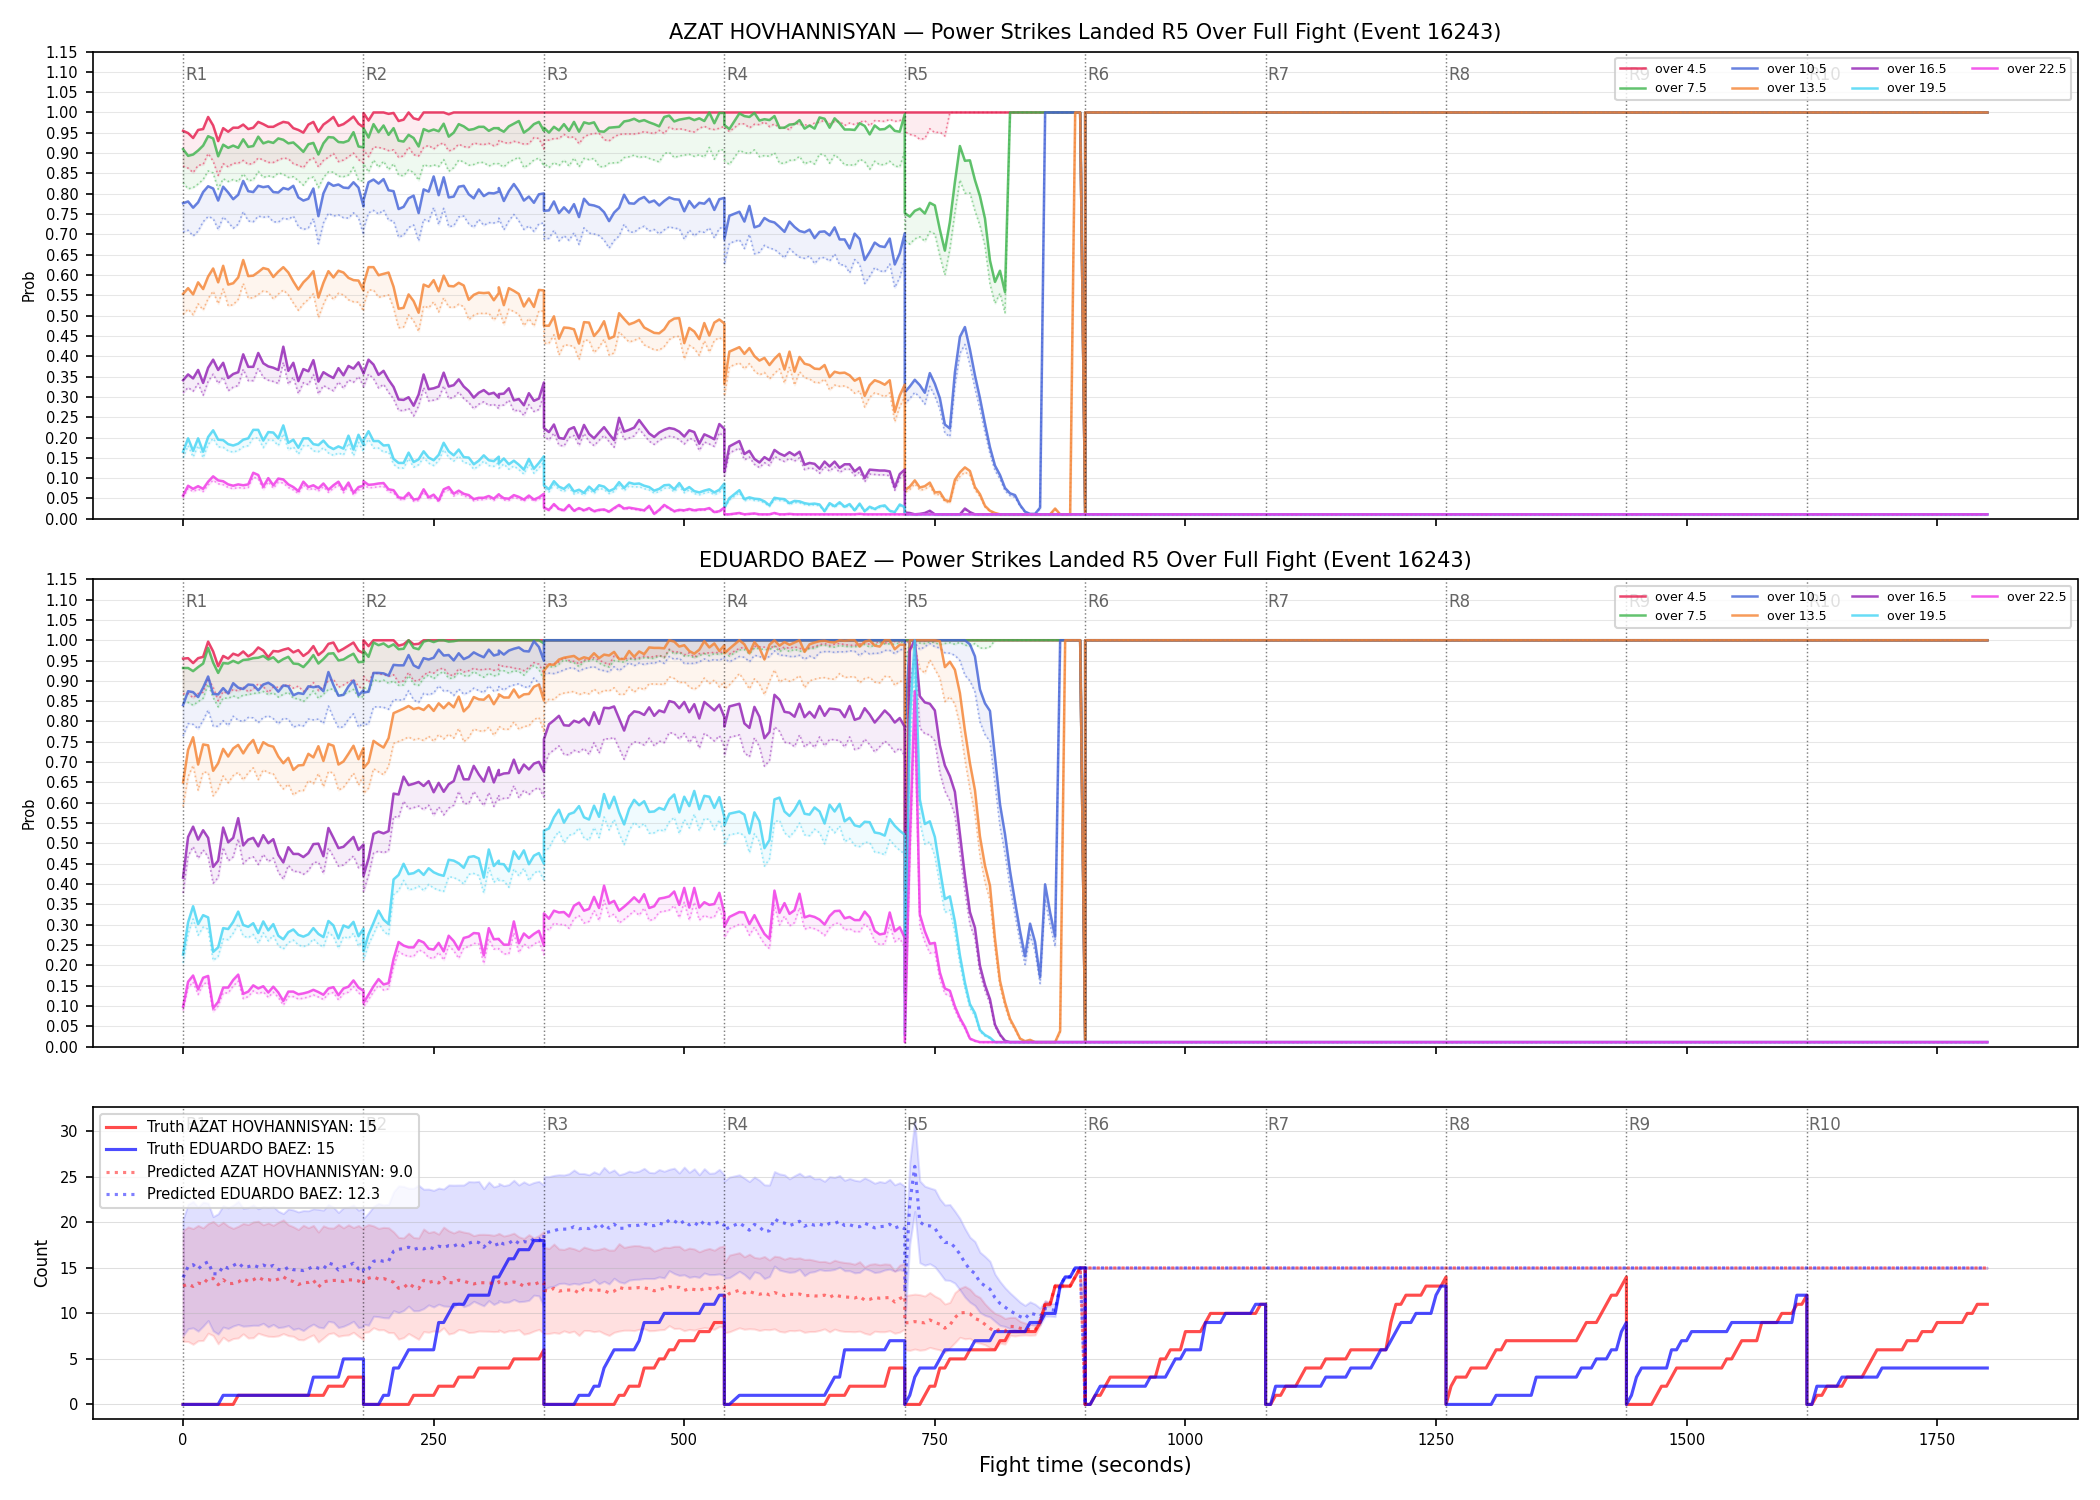Click the 'Prob' label on Baez chart
Image resolution: width=2100 pixels, height=1500 pixels.
tap(29, 814)
